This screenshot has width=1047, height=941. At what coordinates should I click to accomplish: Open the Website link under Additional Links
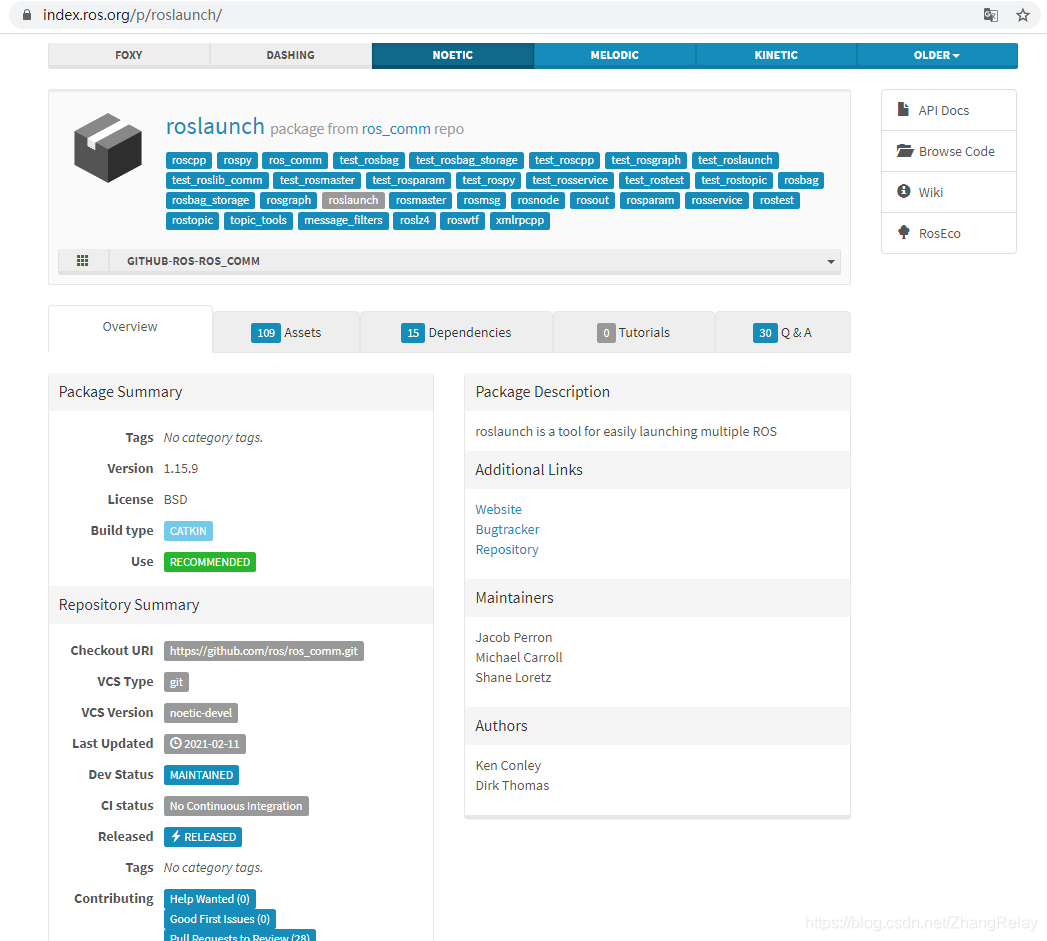(x=498, y=510)
